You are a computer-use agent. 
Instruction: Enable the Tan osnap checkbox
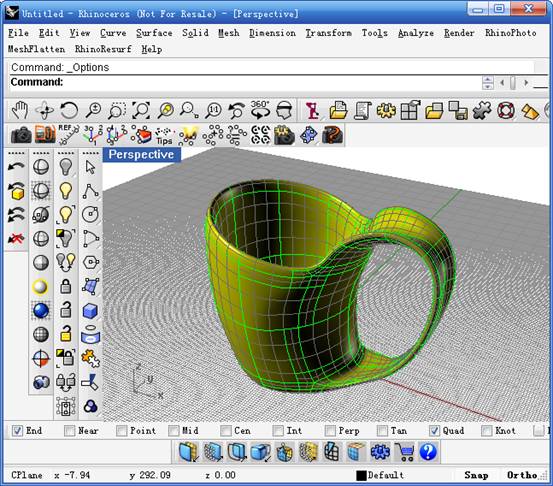pos(382,431)
